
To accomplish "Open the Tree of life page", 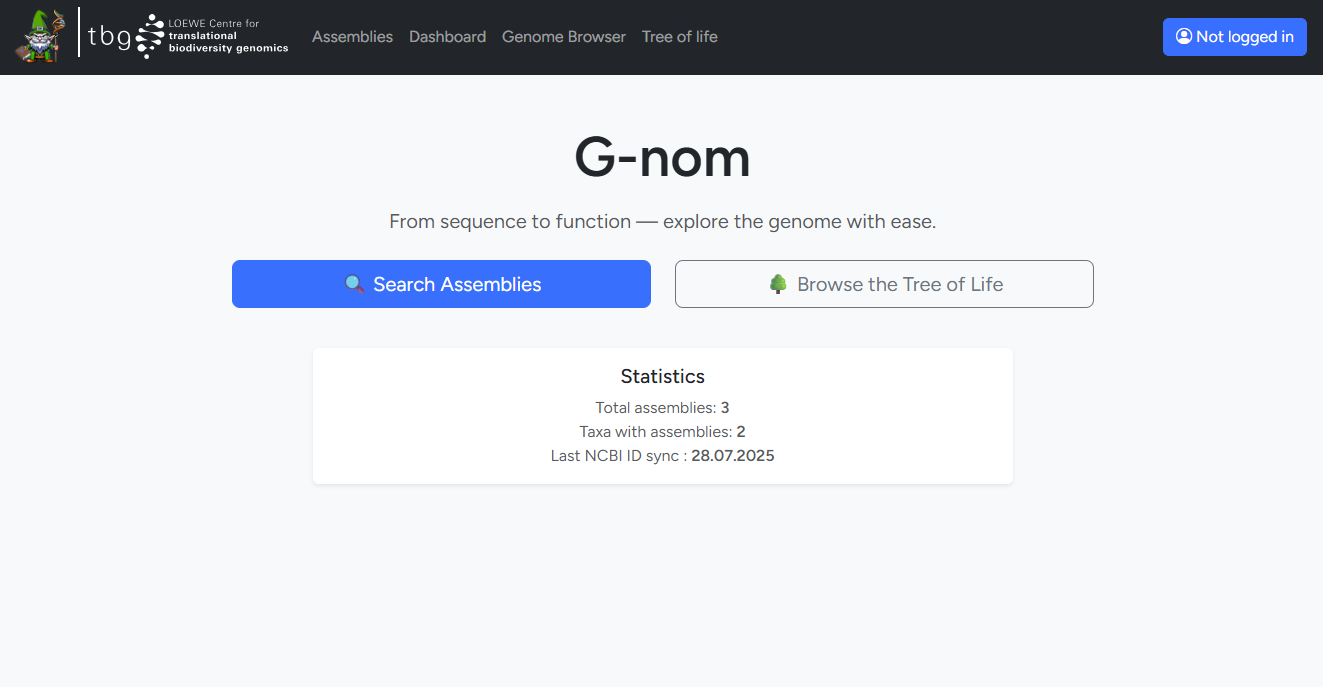I will point(679,36).
